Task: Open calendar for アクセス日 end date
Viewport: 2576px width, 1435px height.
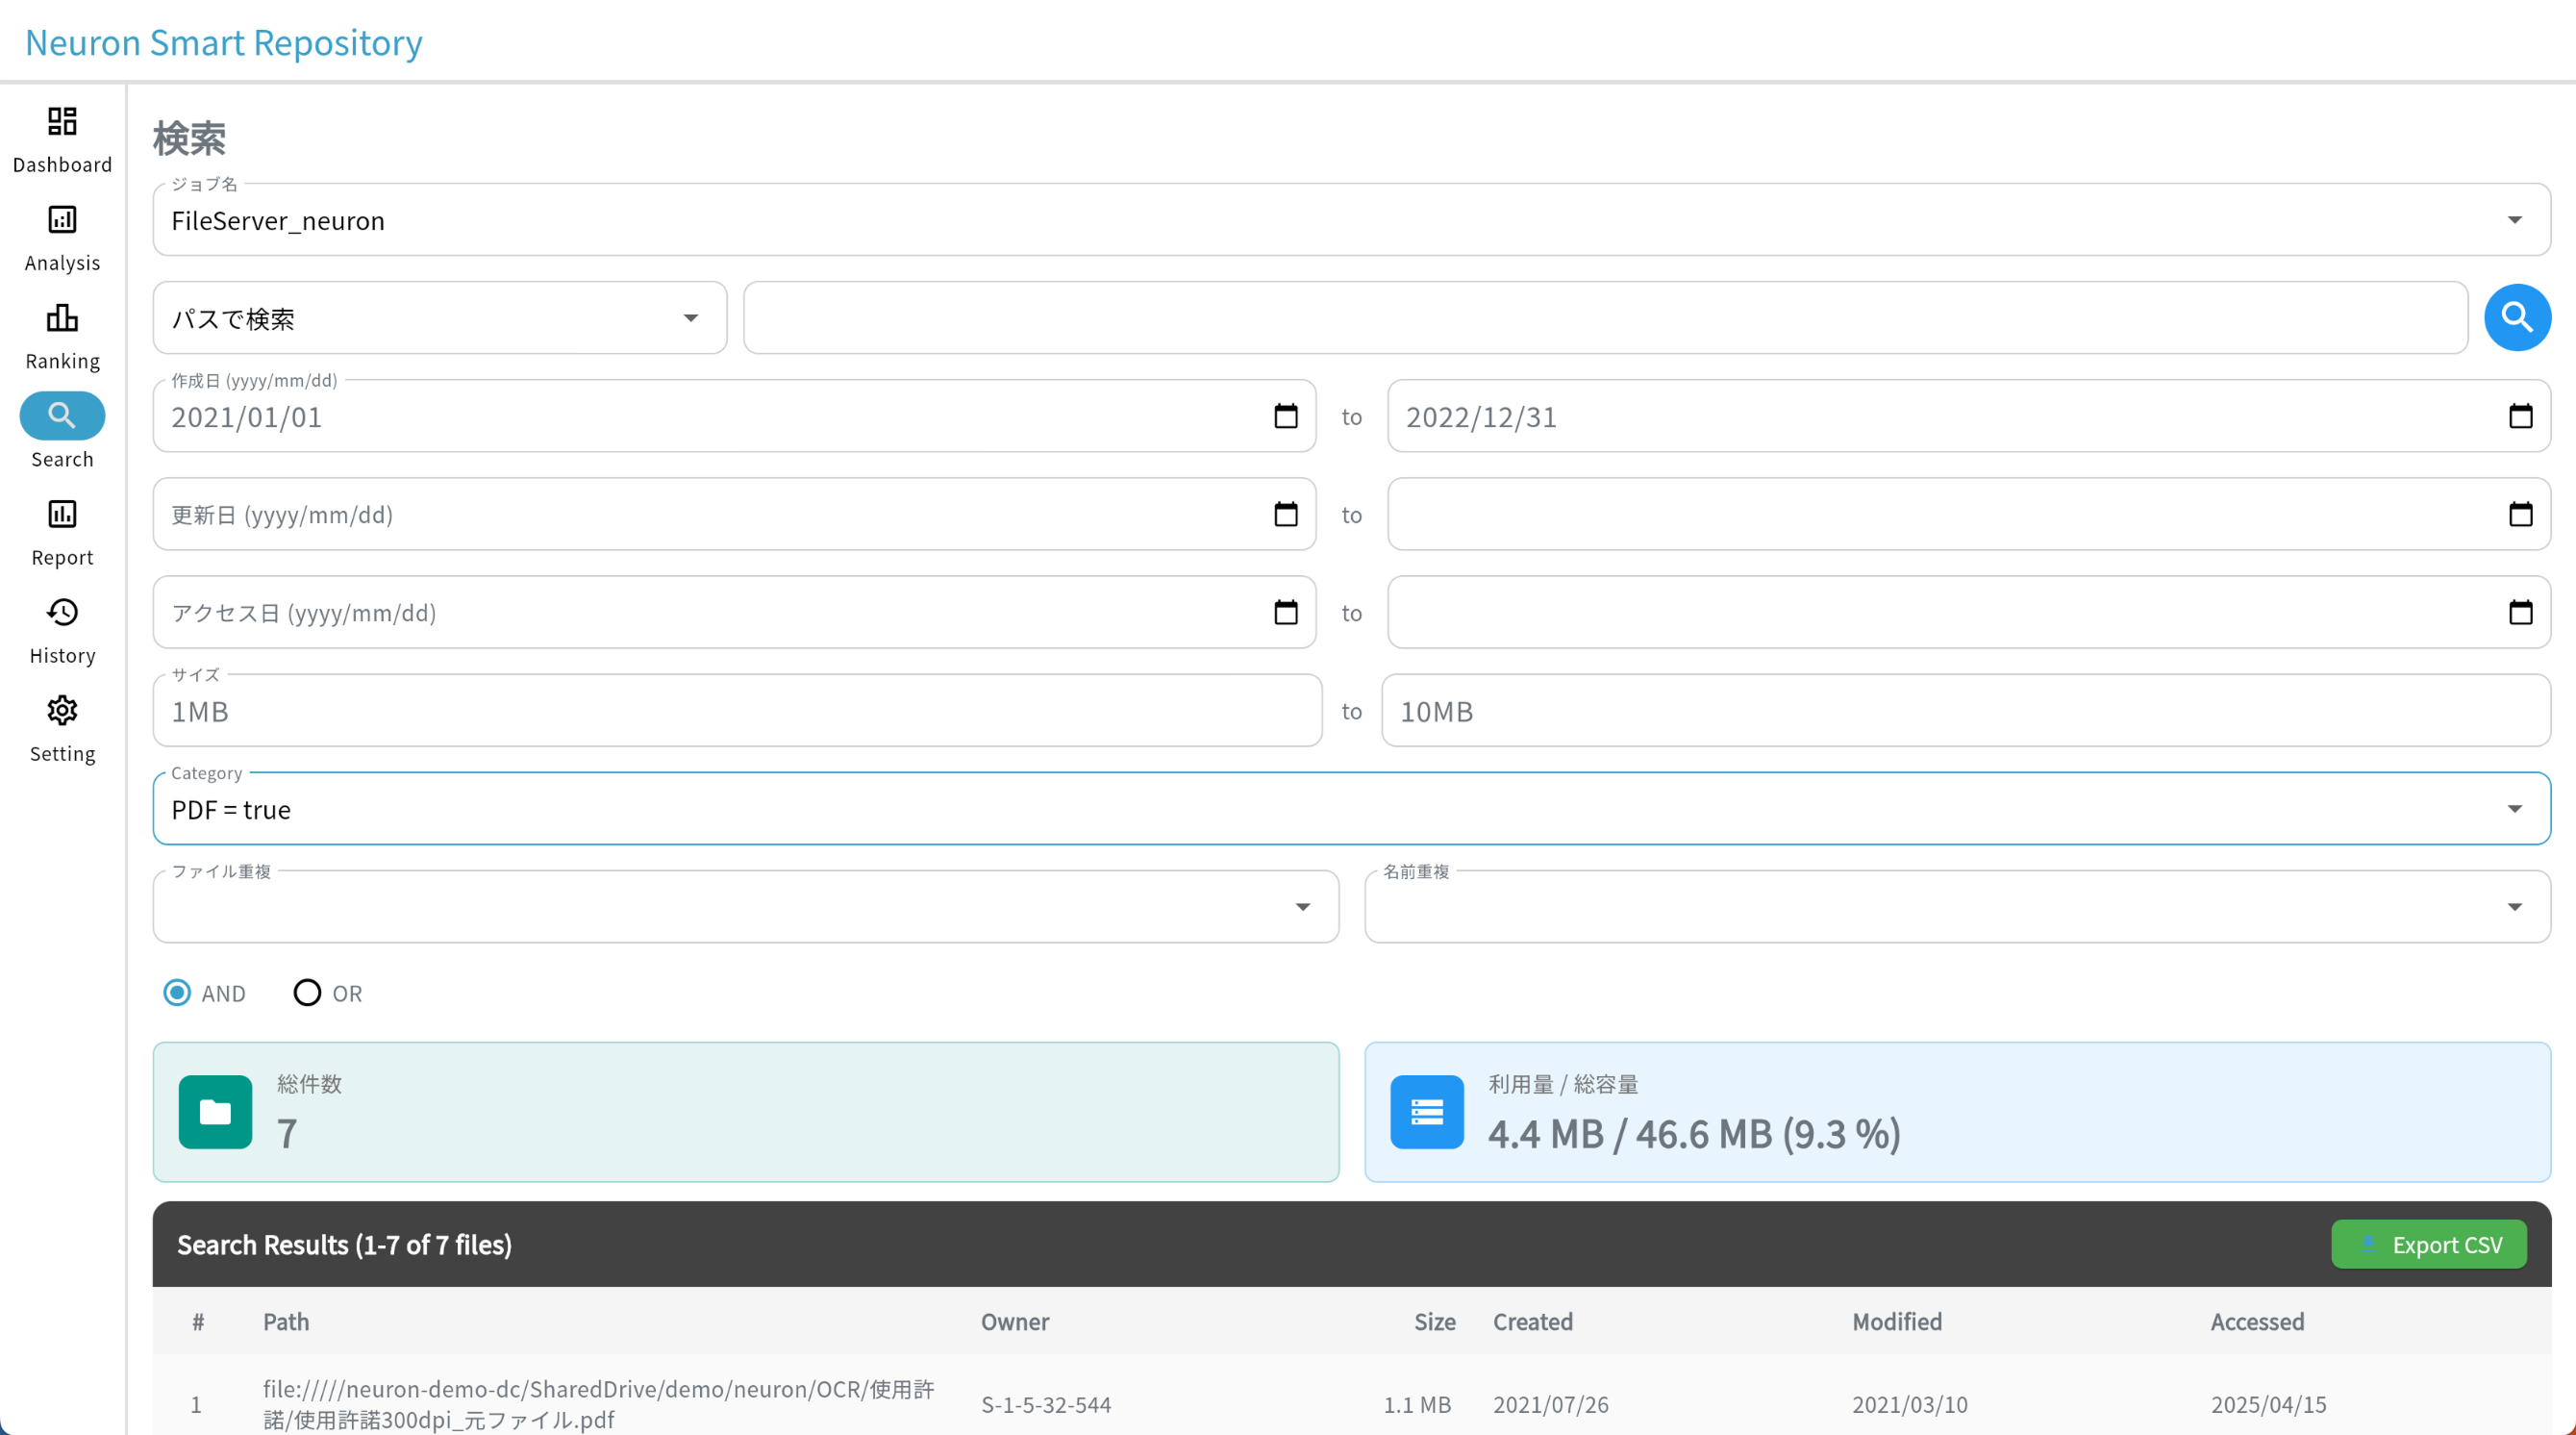Action: click(x=2520, y=612)
